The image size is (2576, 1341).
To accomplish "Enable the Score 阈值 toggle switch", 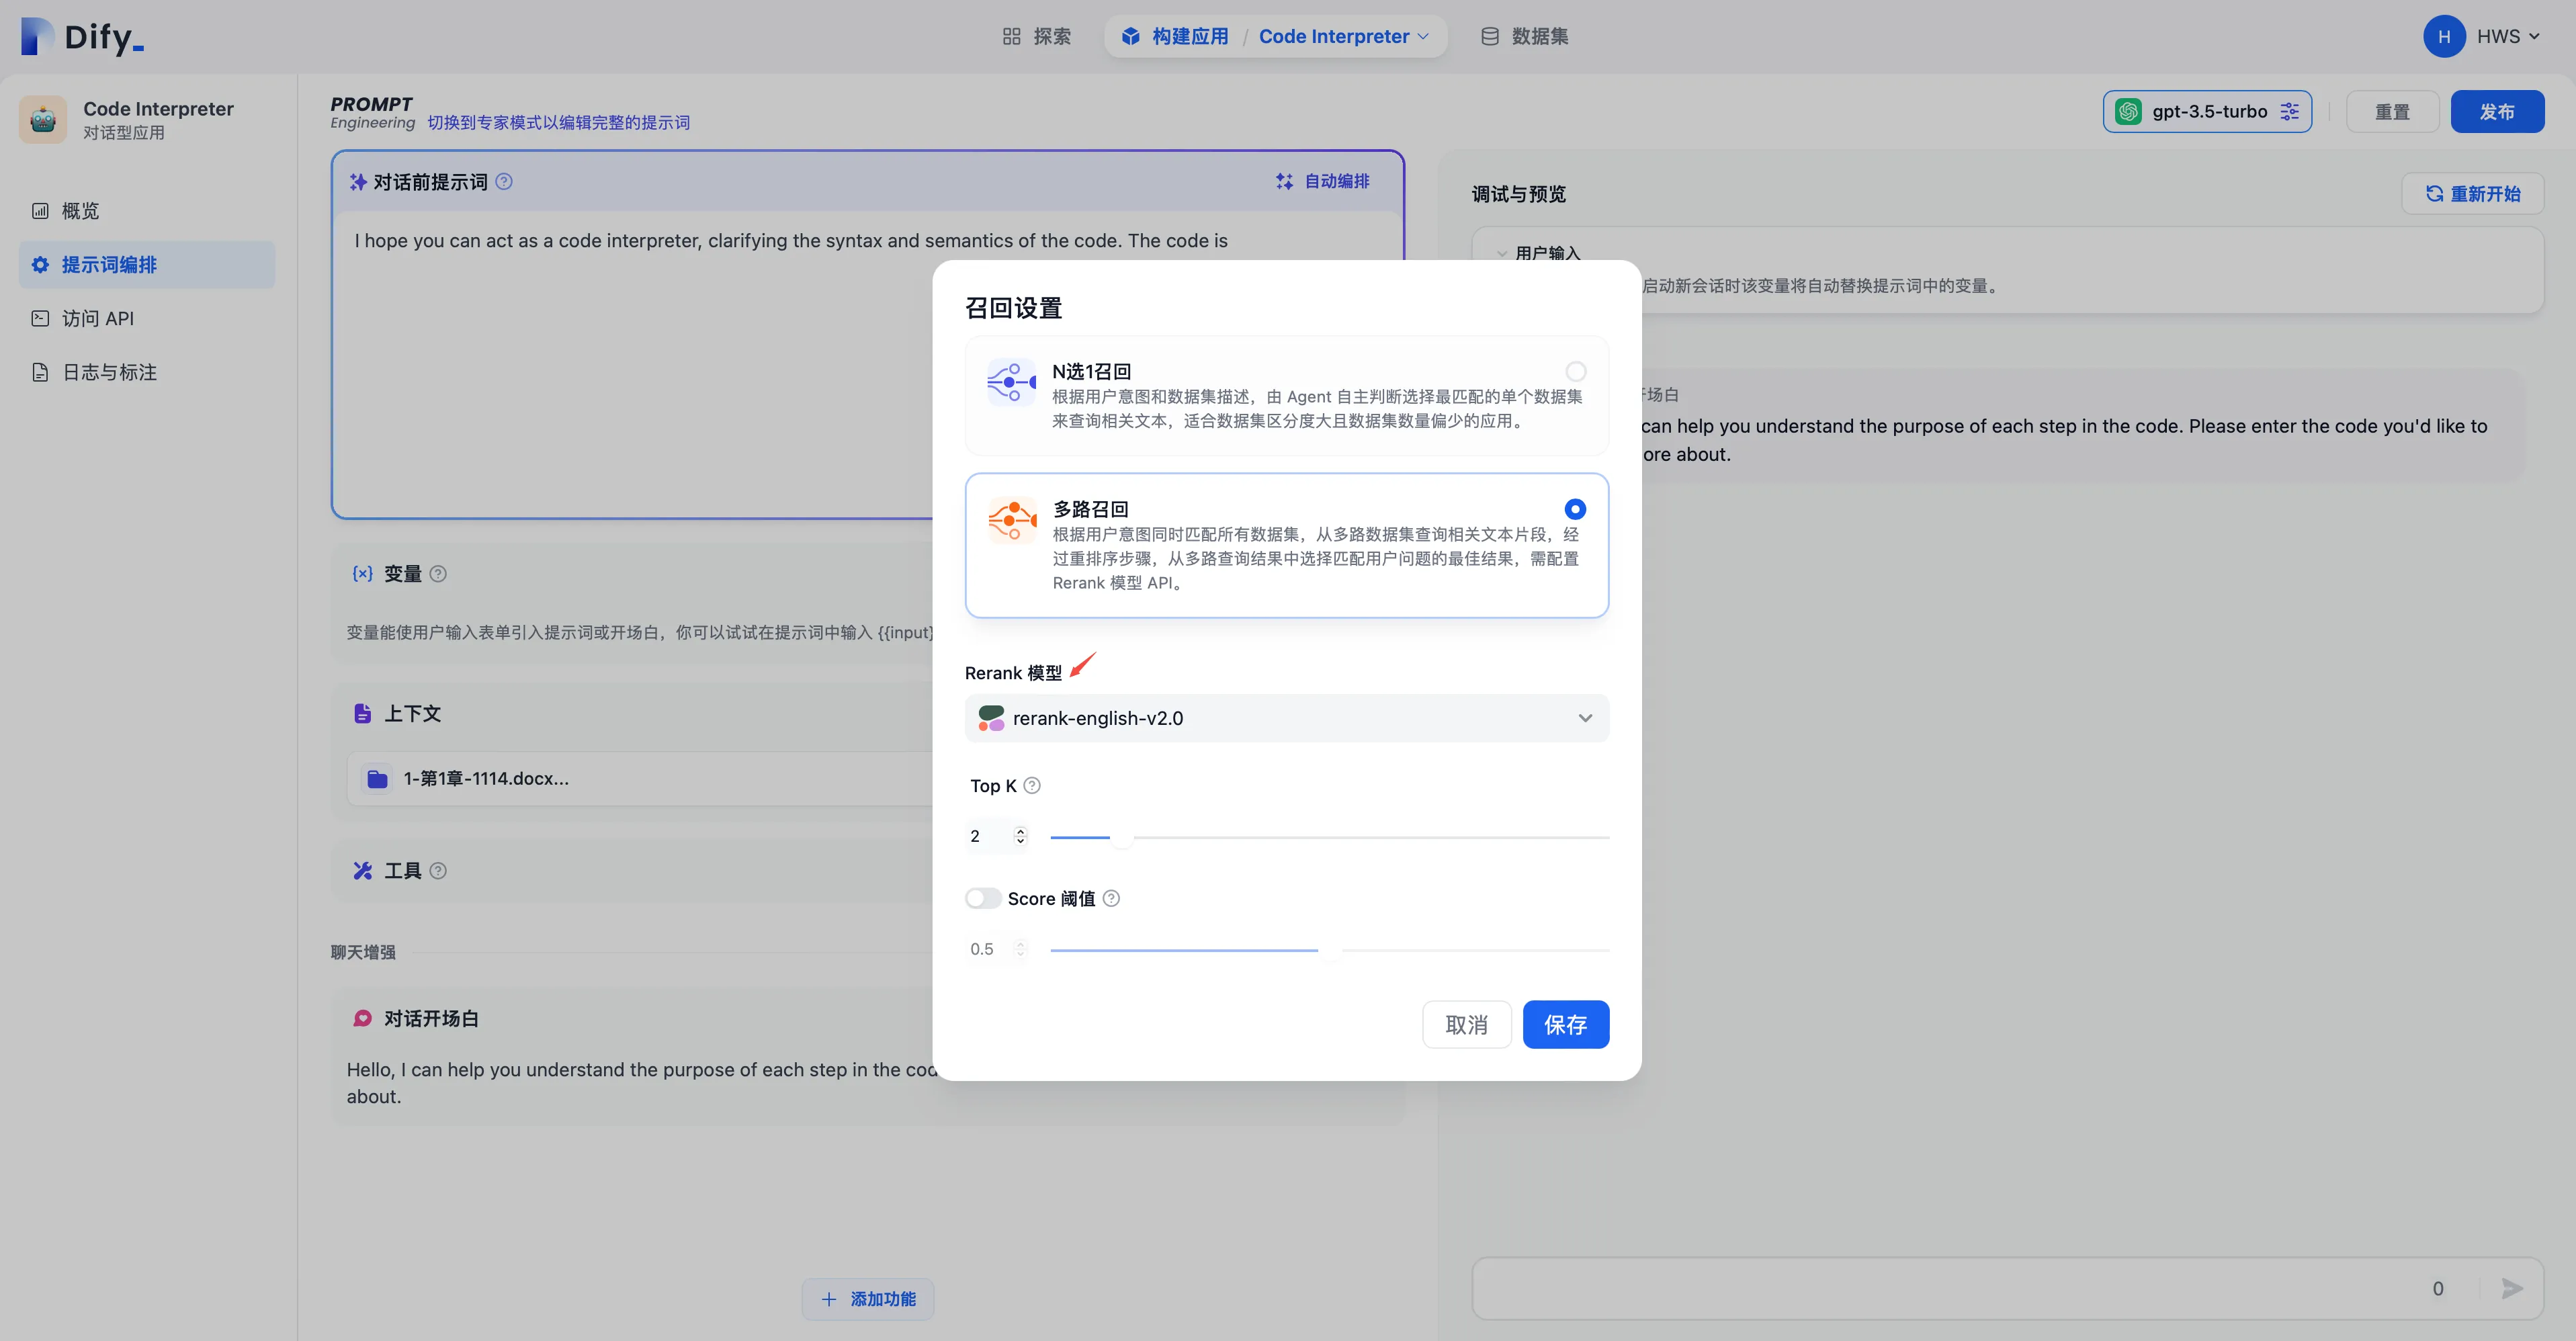I will coord(983,898).
